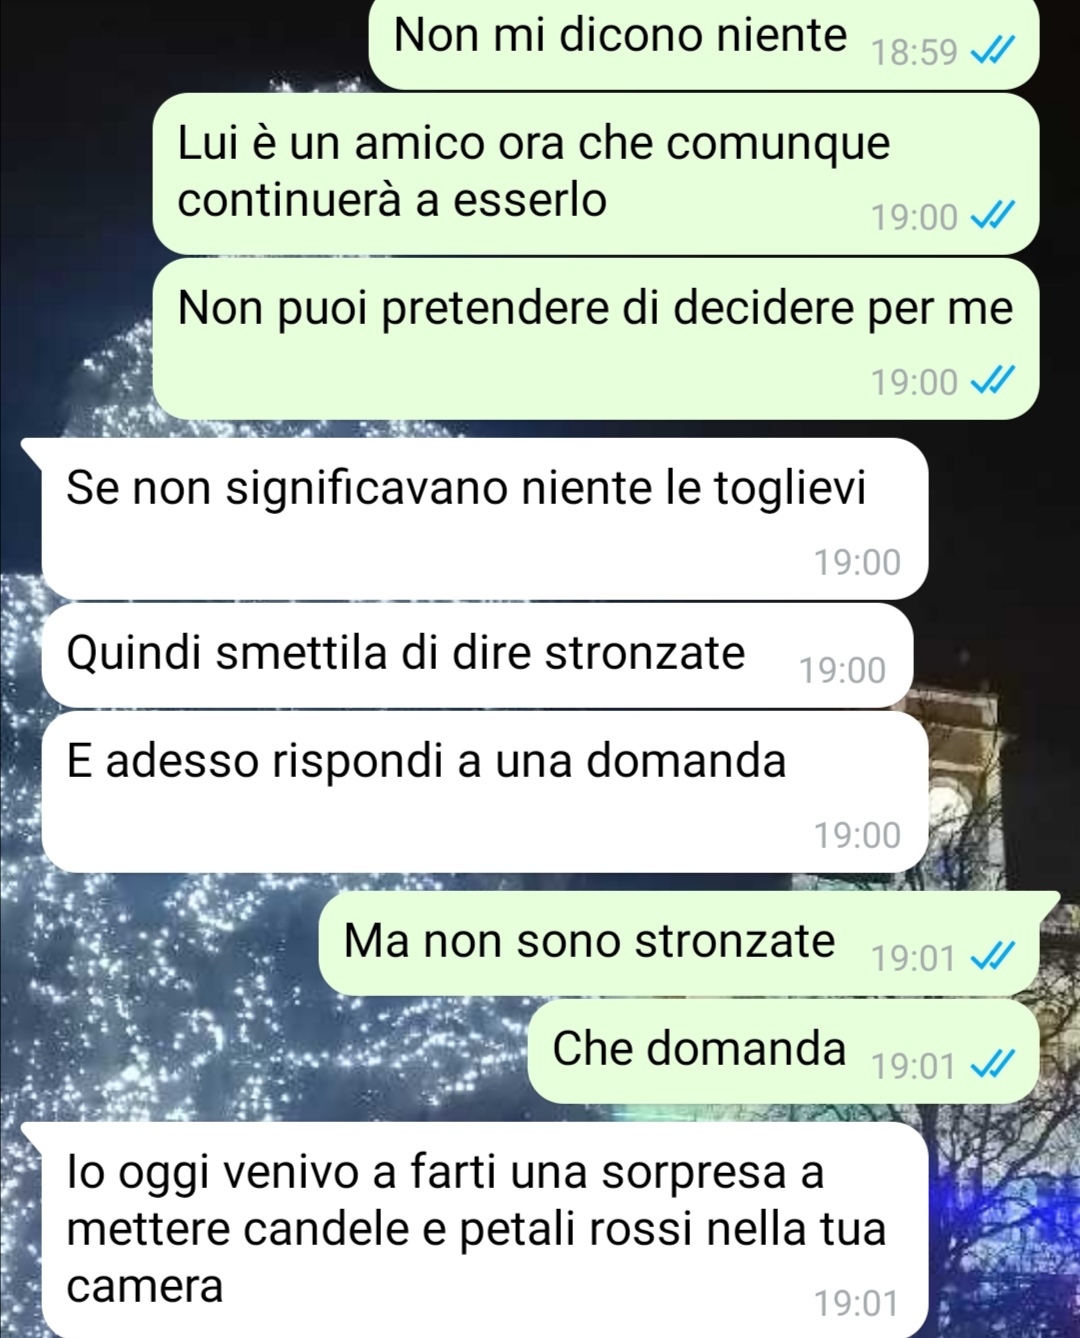
Task: Select the 'Io oggi venivo a farti una sorpresa' message
Action: [x=476, y=1230]
